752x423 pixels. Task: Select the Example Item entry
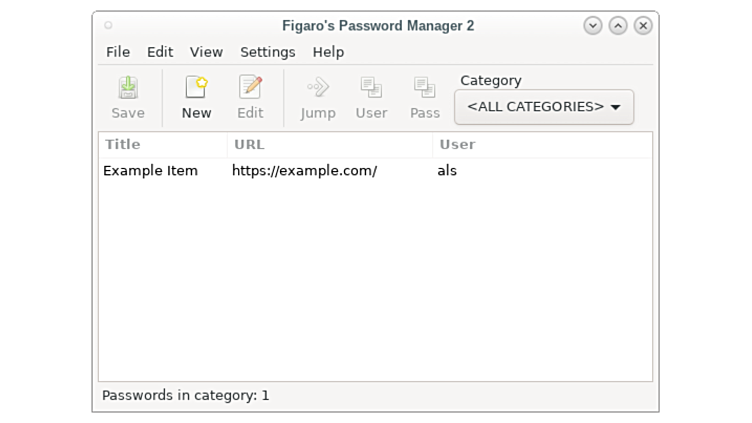click(151, 171)
